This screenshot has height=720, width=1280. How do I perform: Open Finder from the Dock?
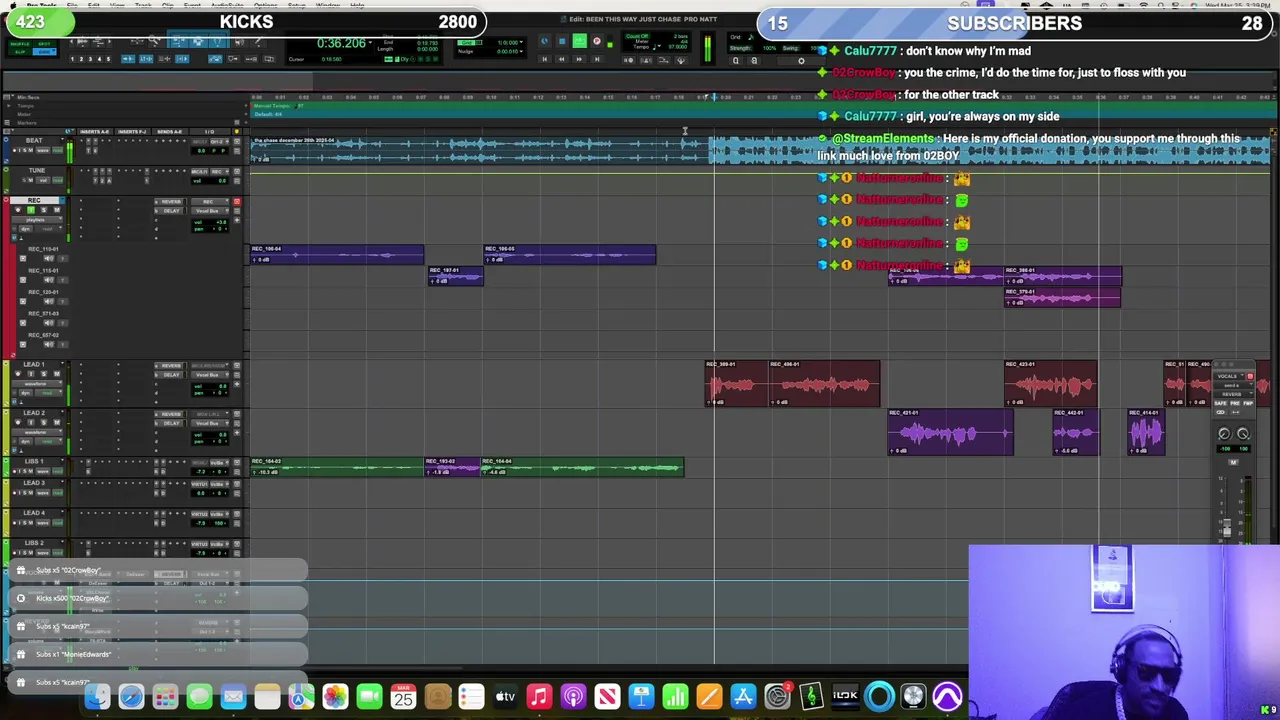point(97,697)
